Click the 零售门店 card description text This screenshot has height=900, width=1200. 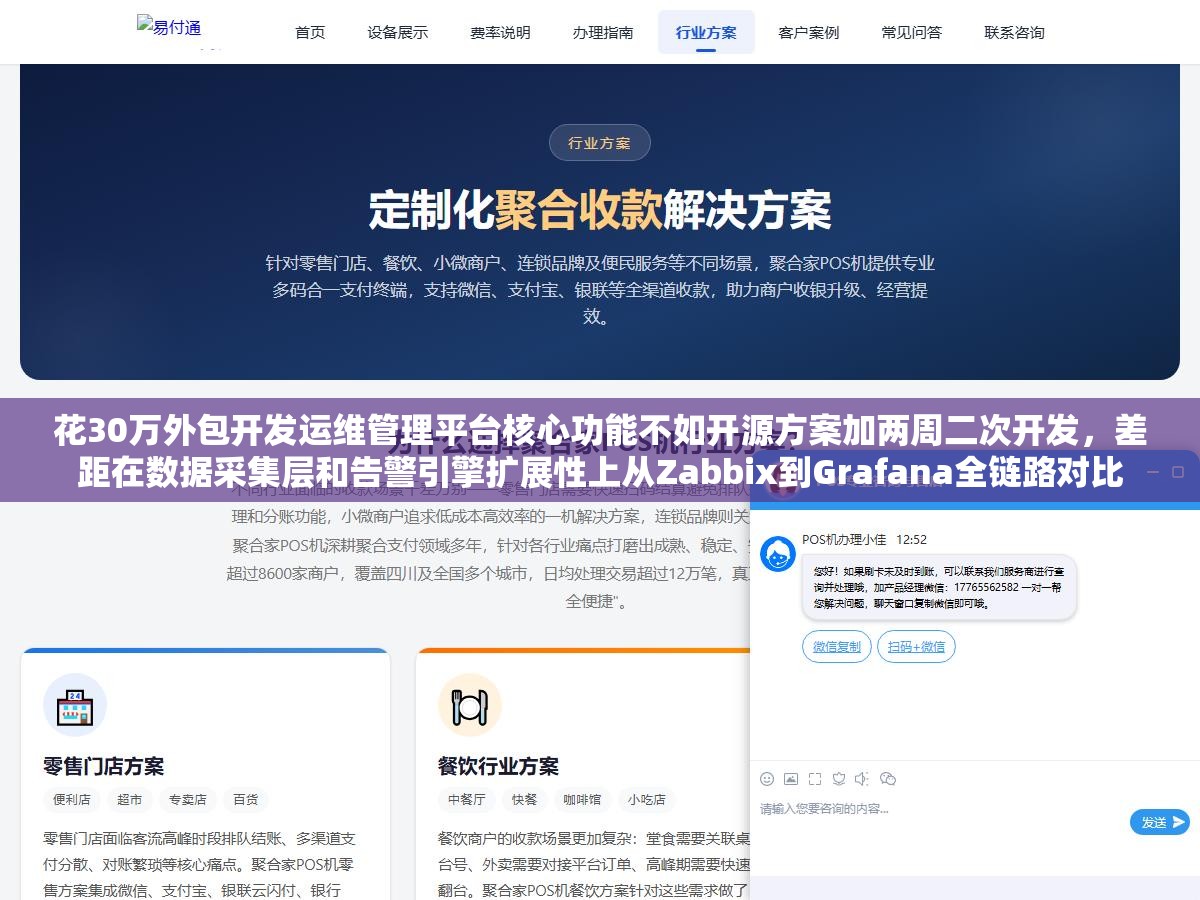(x=200, y=864)
